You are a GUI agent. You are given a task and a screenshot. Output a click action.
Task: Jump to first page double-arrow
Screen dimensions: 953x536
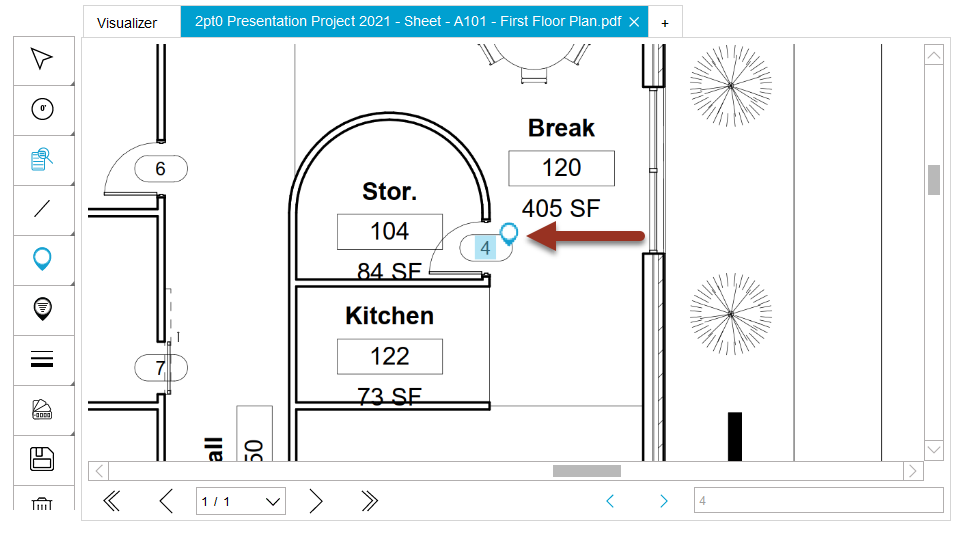(112, 501)
